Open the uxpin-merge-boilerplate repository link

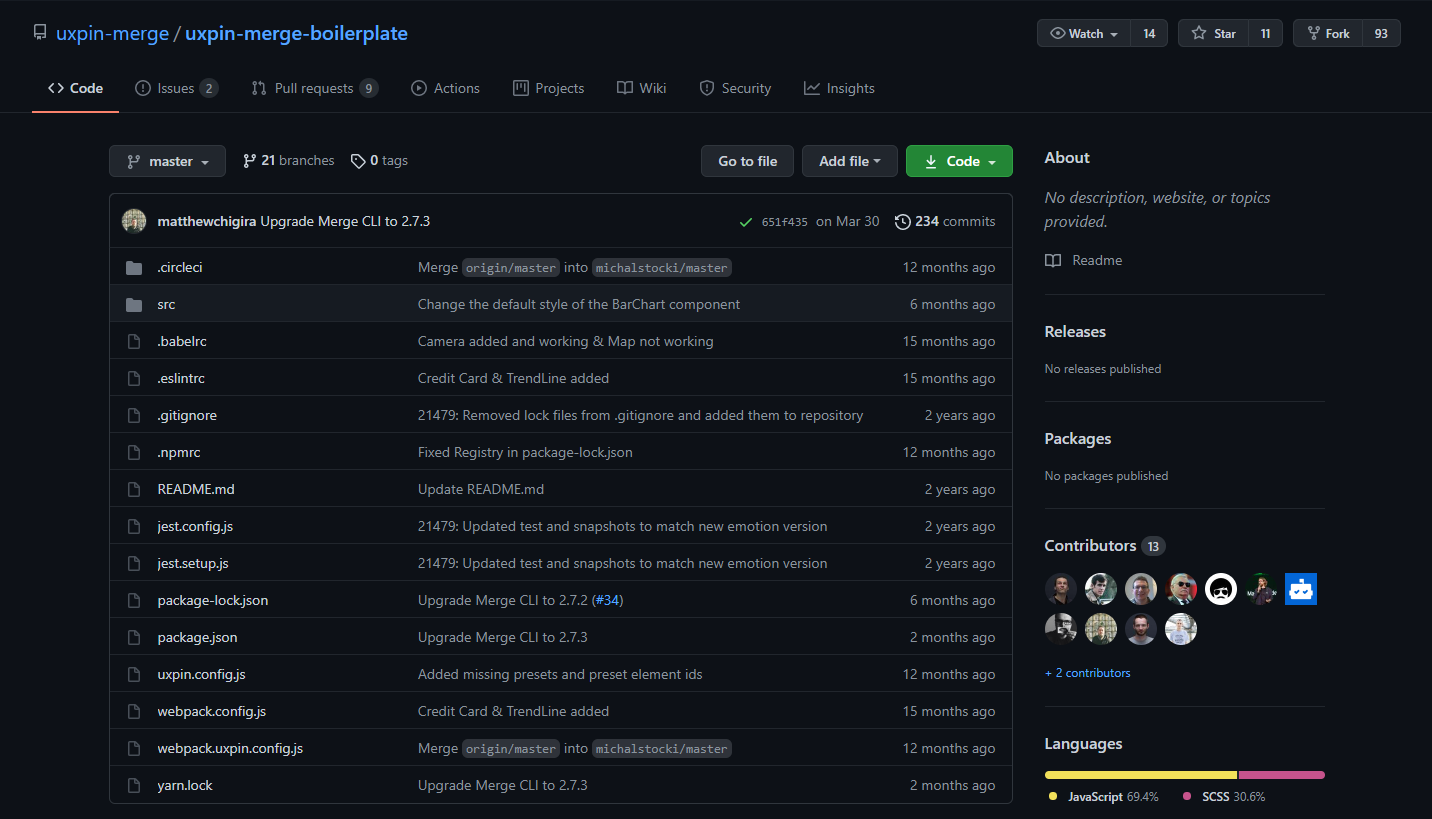tap(296, 33)
